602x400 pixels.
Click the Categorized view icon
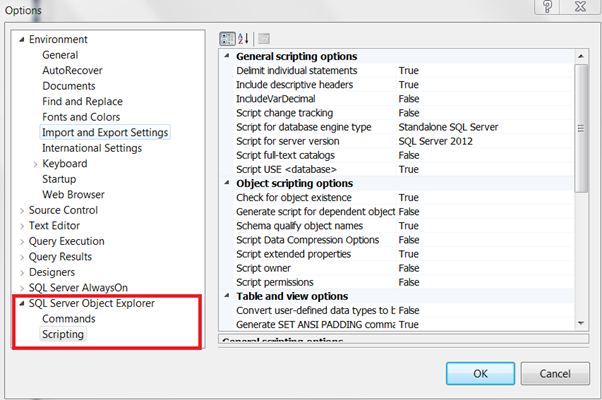226,39
